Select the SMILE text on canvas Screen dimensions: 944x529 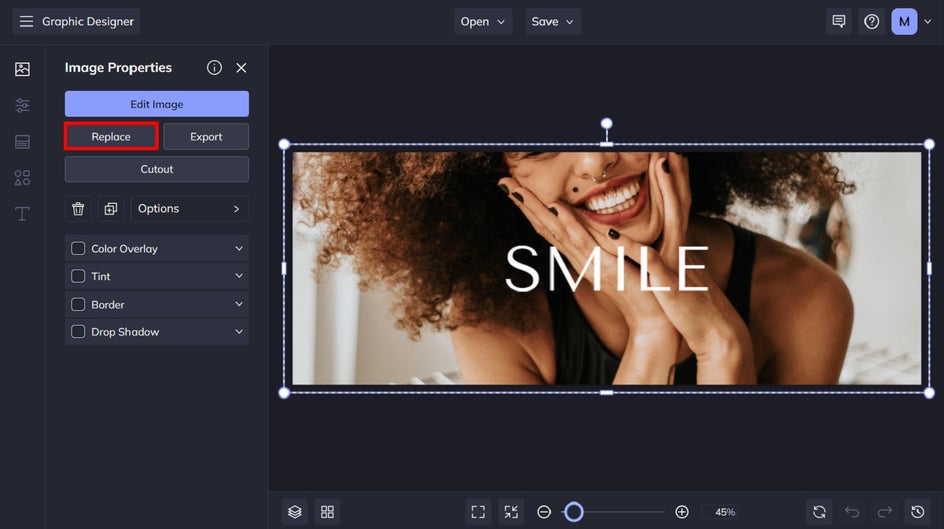607,268
